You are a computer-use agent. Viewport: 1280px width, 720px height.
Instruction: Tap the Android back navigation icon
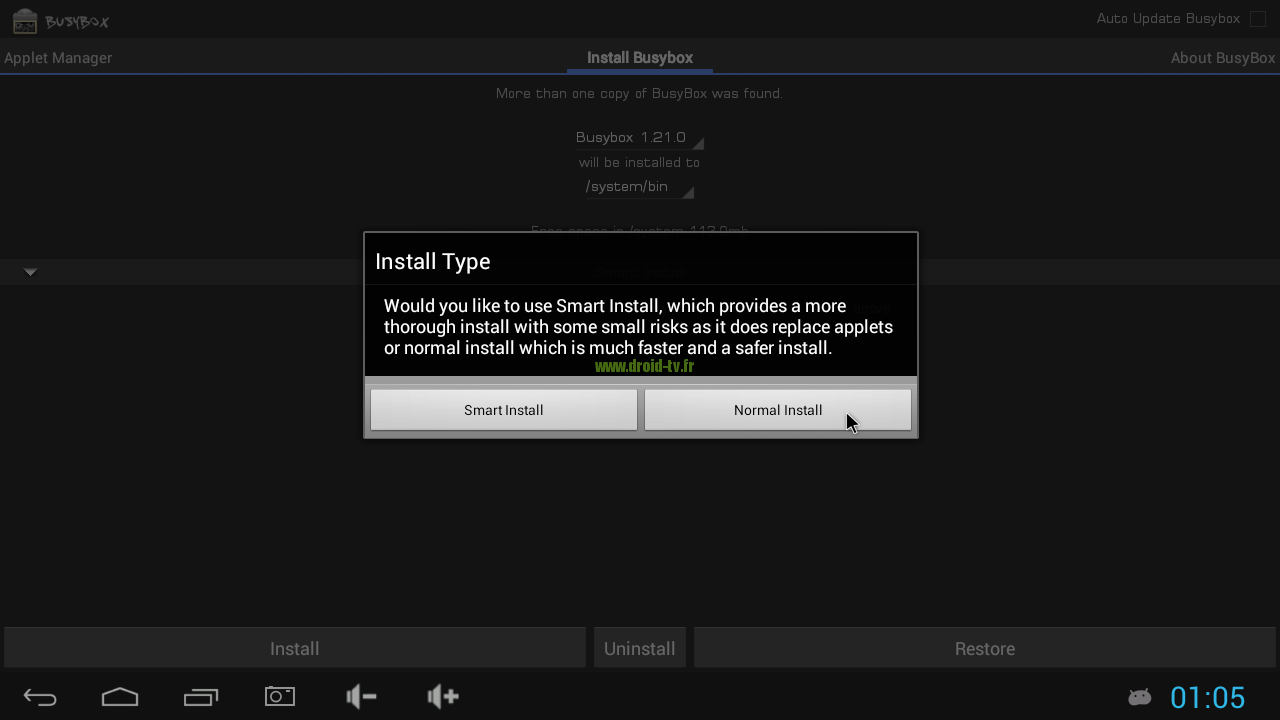coord(40,697)
